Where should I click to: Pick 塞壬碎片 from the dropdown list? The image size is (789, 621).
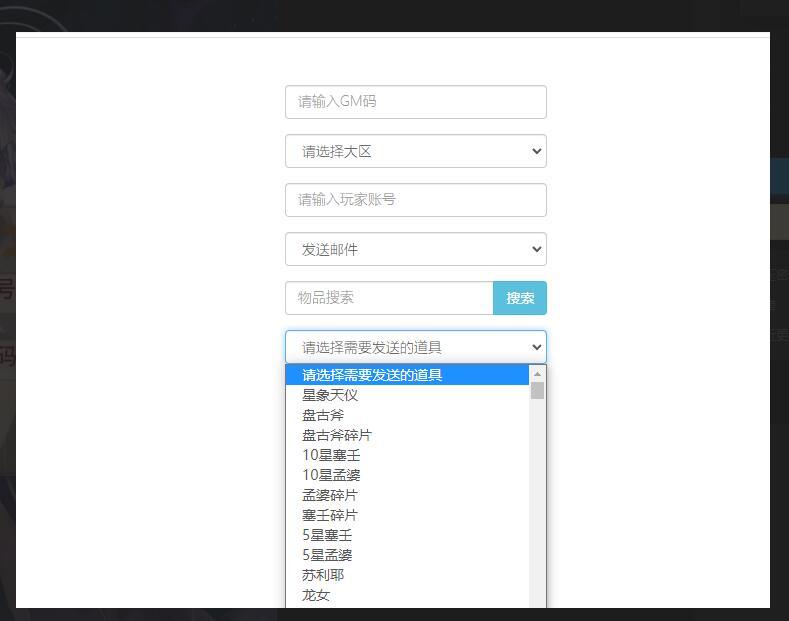330,515
